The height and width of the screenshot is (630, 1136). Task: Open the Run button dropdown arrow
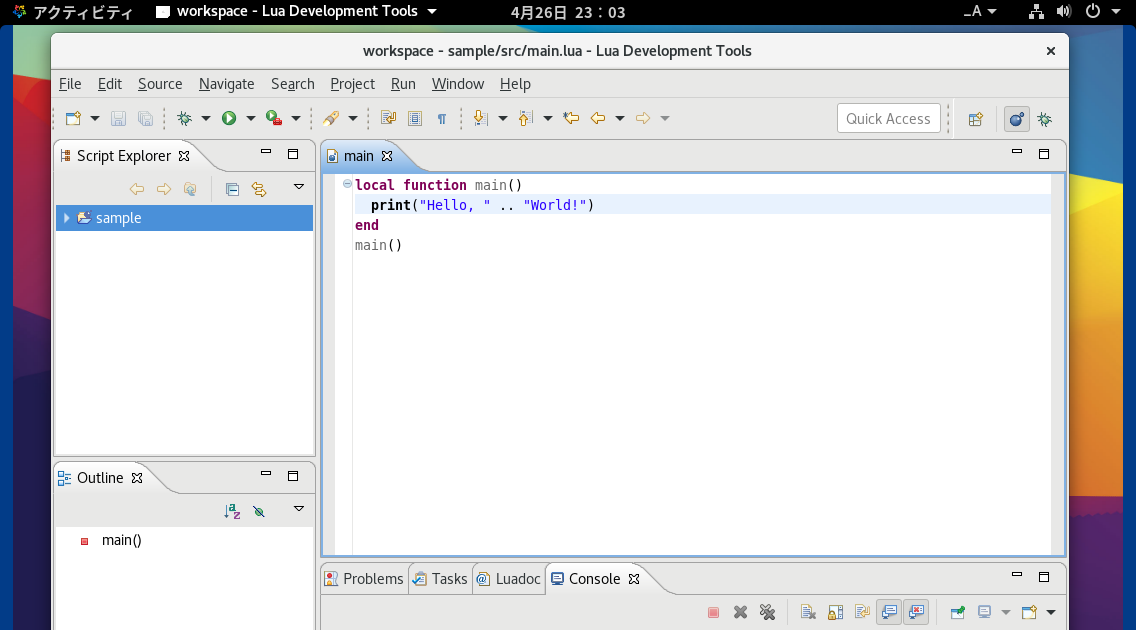252,118
